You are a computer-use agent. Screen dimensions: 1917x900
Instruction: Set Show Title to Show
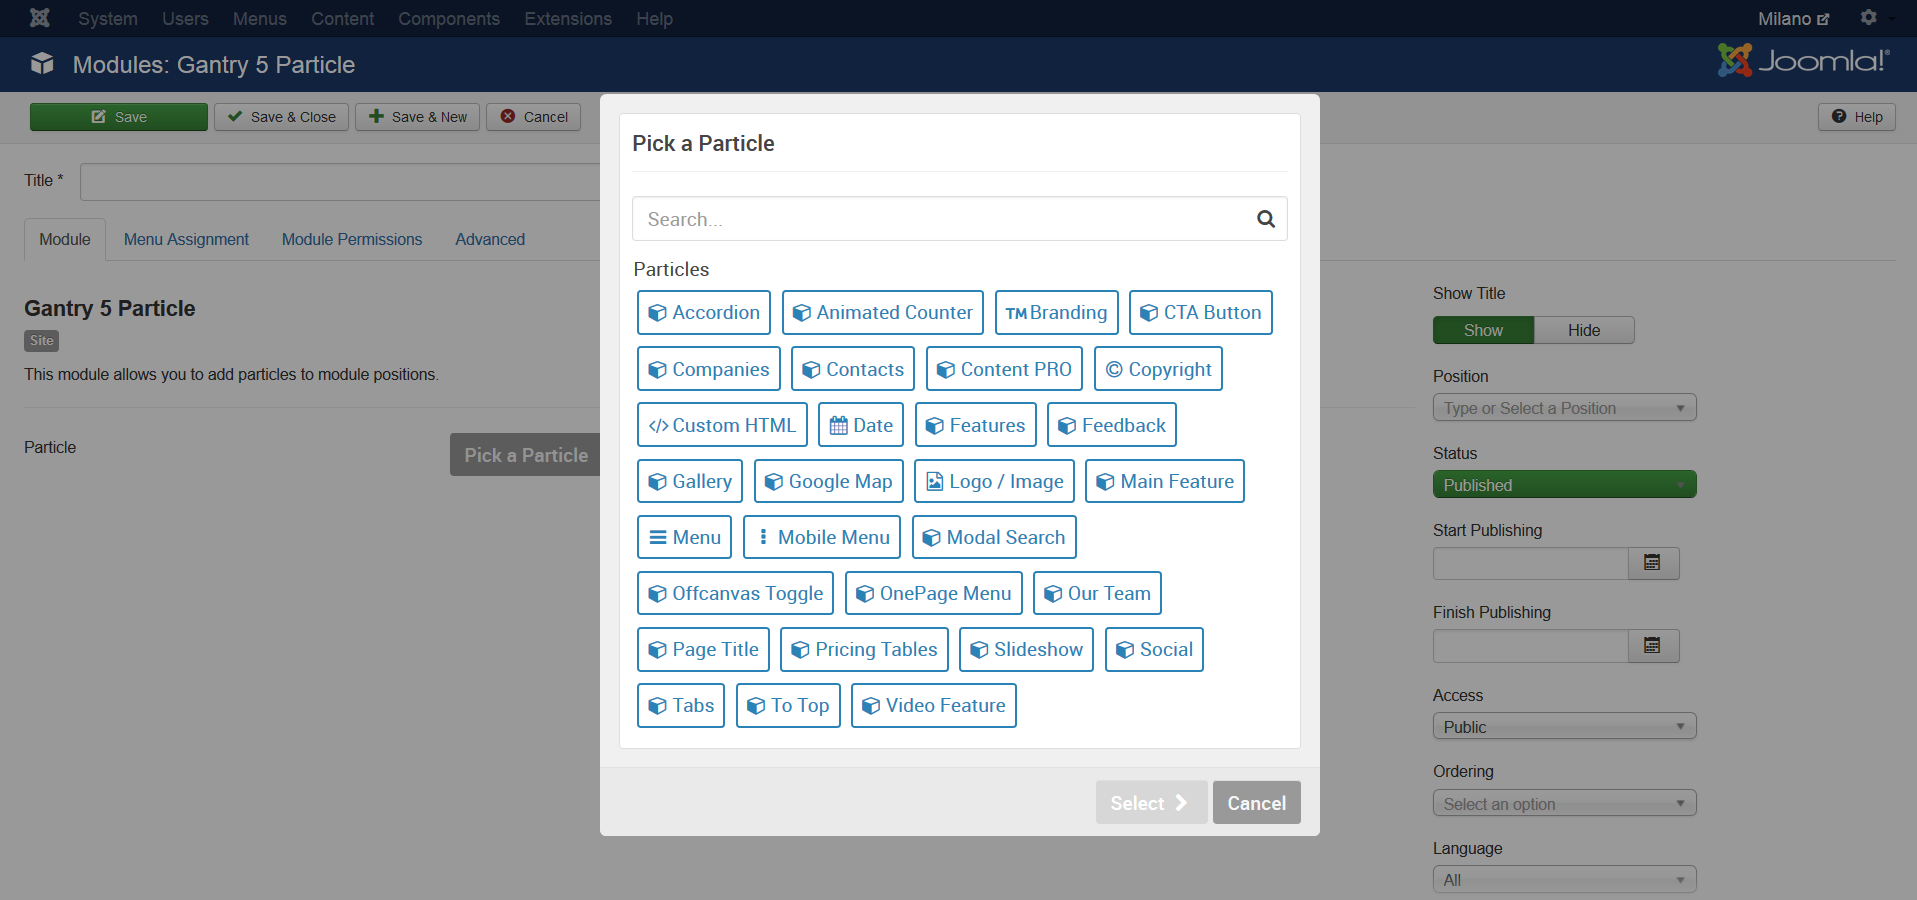pyautogui.click(x=1483, y=330)
